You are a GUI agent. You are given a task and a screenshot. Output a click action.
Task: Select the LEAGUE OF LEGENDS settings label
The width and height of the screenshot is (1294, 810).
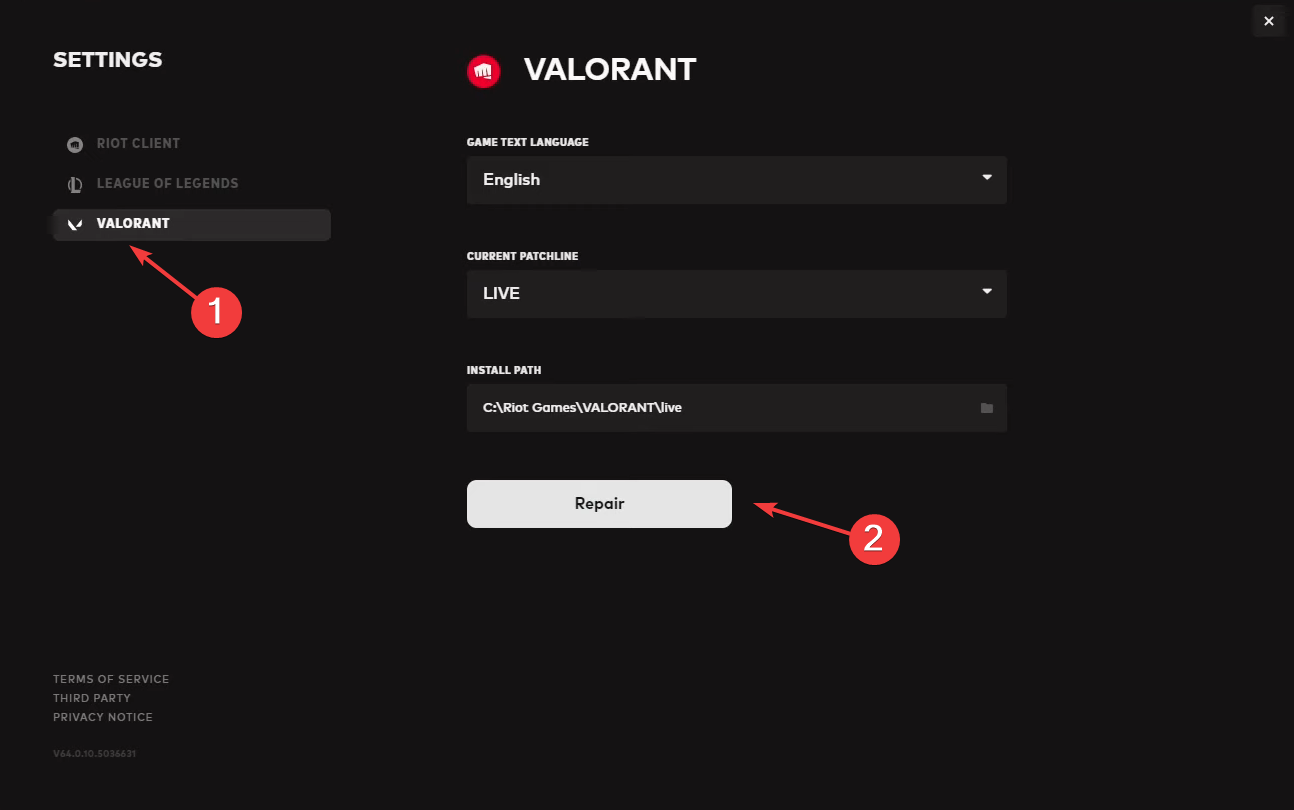pos(167,184)
